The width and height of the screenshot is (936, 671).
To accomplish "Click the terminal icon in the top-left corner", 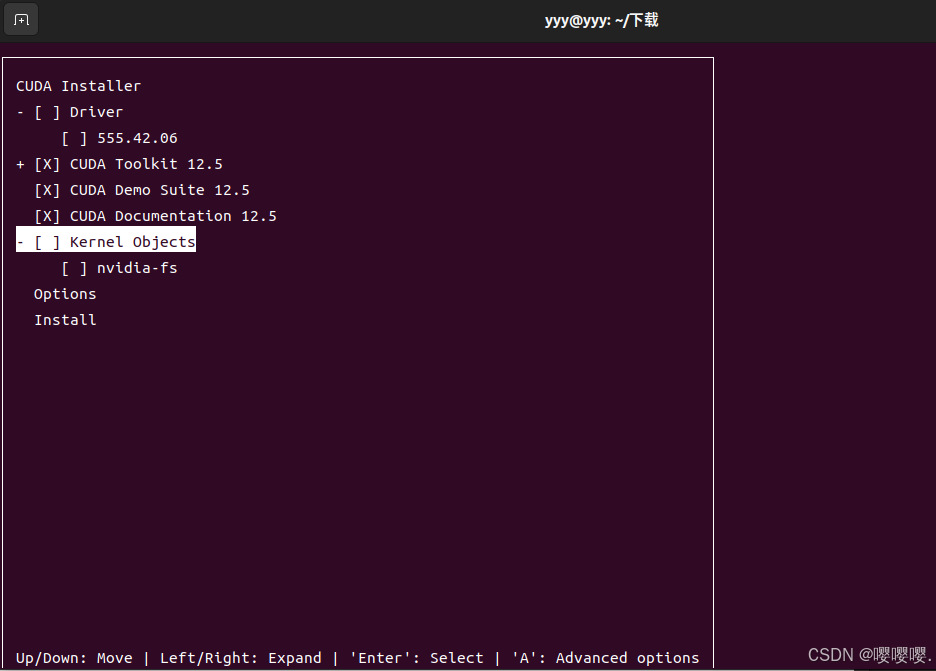I will click(x=20, y=19).
